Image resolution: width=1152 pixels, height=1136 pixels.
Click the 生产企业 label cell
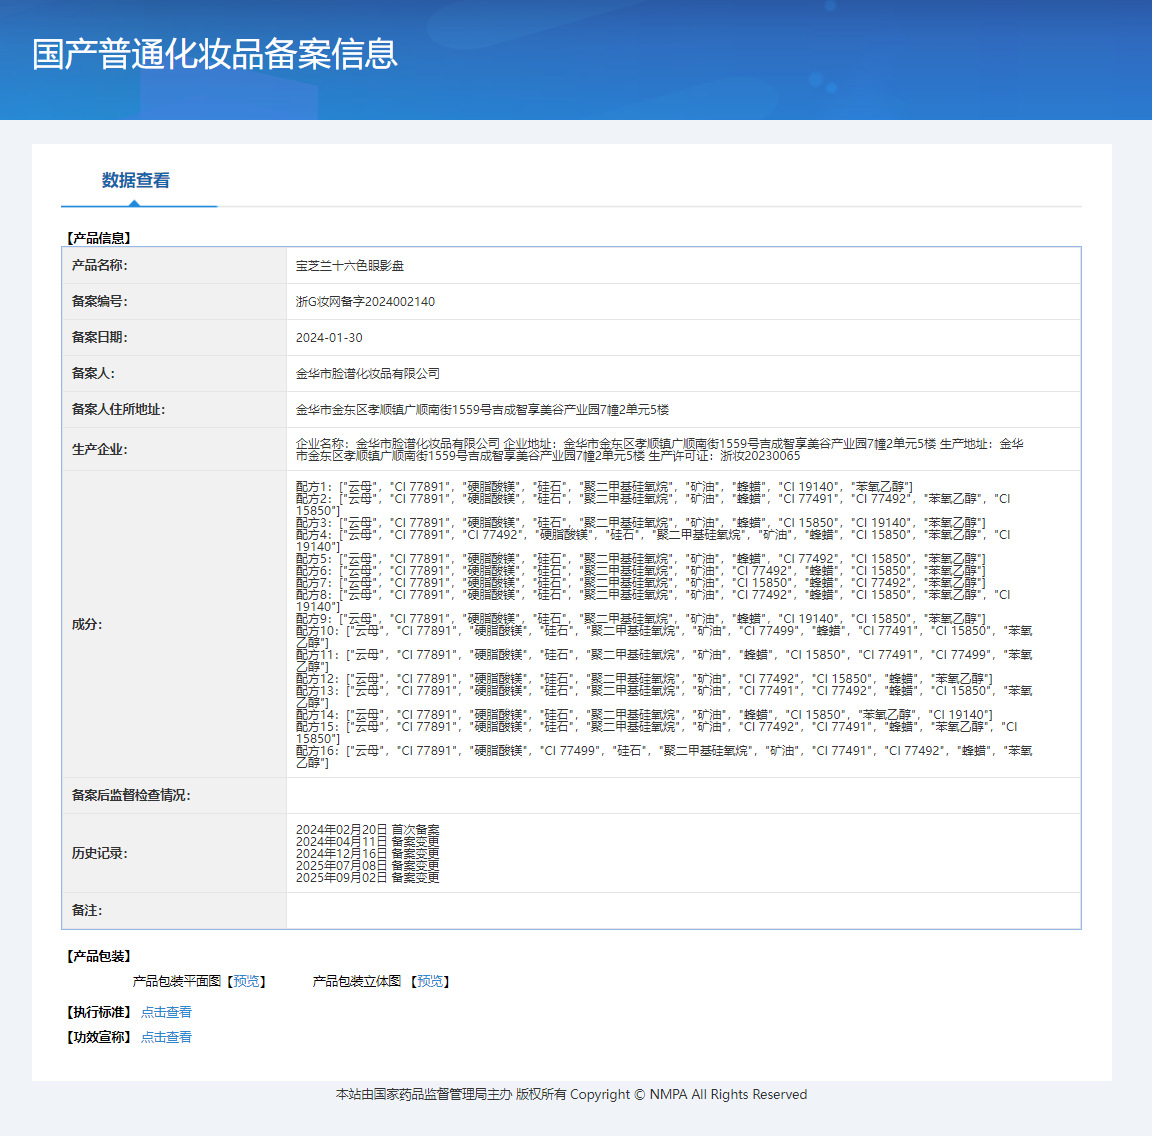[174, 449]
